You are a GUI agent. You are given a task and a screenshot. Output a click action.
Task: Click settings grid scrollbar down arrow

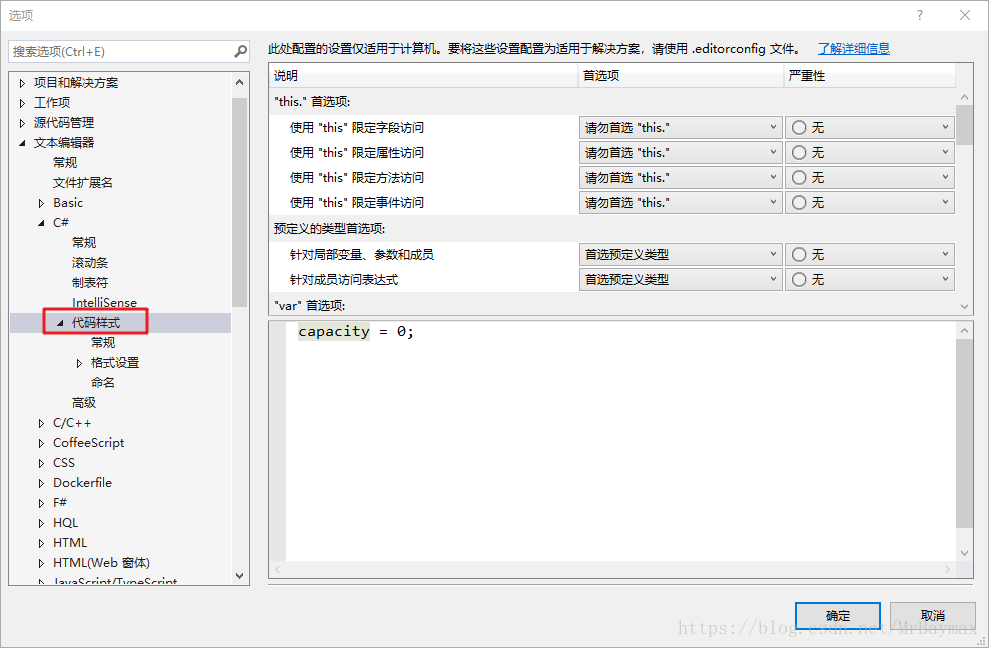[x=964, y=307]
